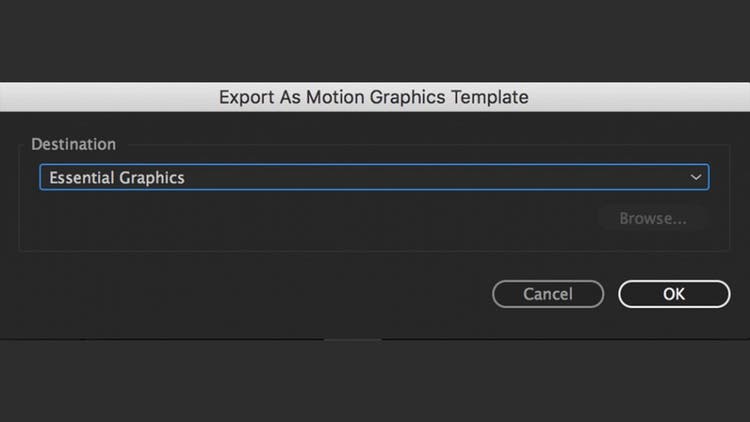Focus the Destination selection field
The width and height of the screenshot is (750, 422).
pyautogui.click(x=374, y=178)
